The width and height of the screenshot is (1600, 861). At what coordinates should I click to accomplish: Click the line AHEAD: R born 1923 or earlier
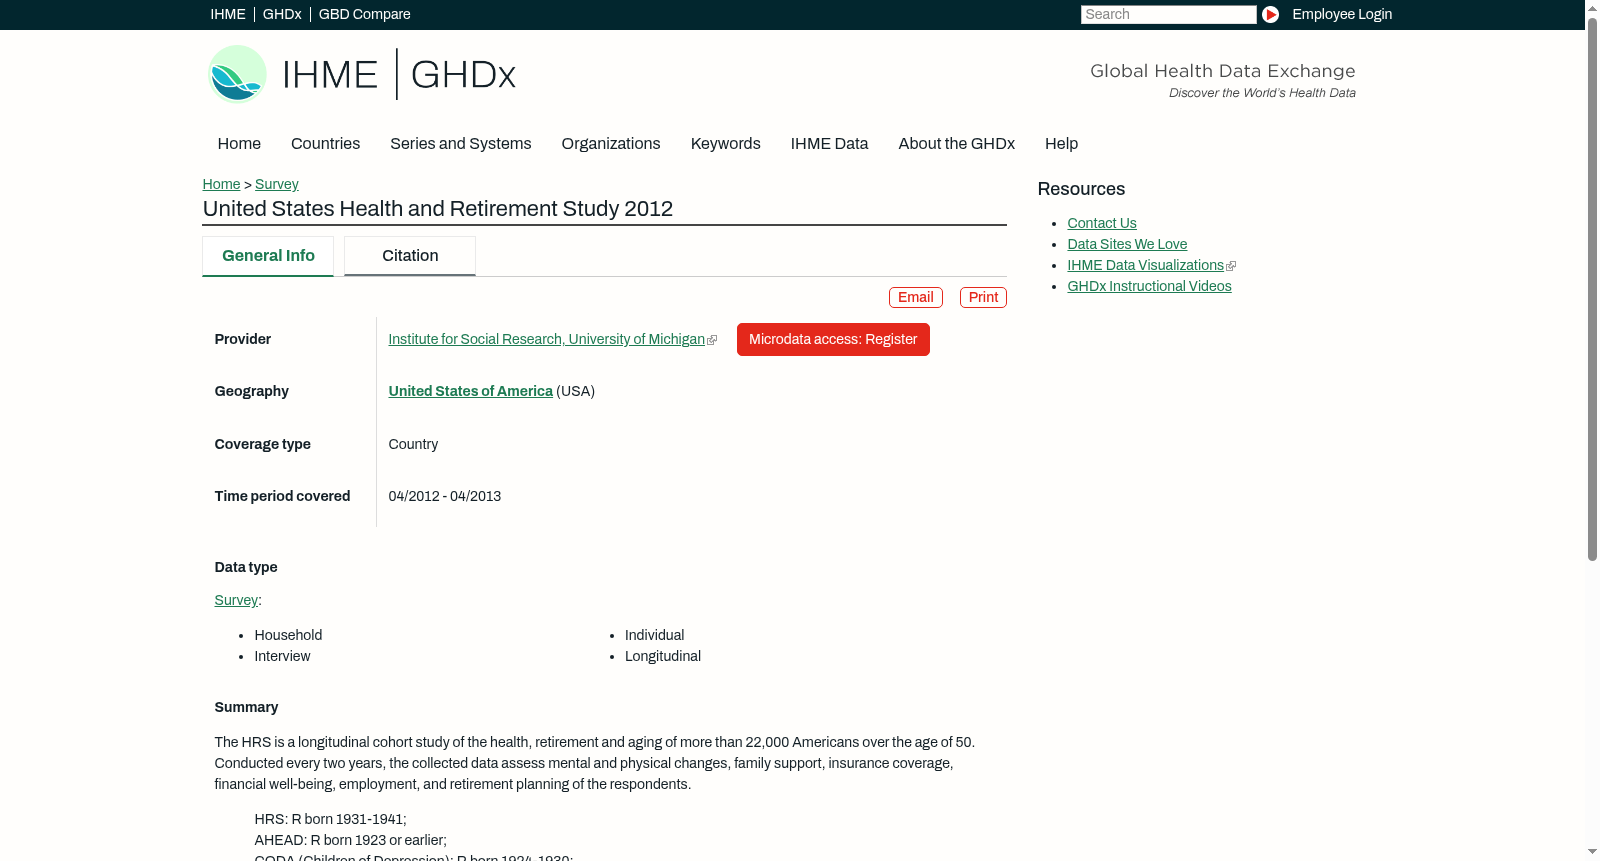click(x=350, y=840)
